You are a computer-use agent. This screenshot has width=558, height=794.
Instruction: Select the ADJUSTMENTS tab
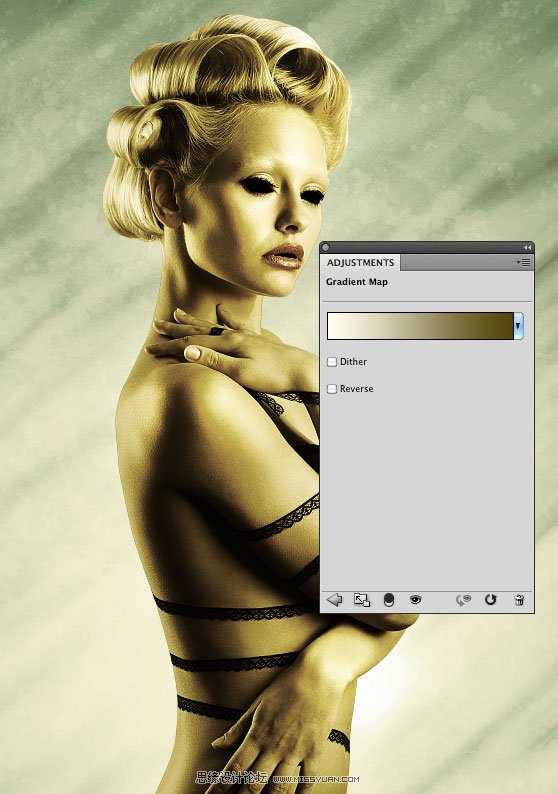coord(360,262)
